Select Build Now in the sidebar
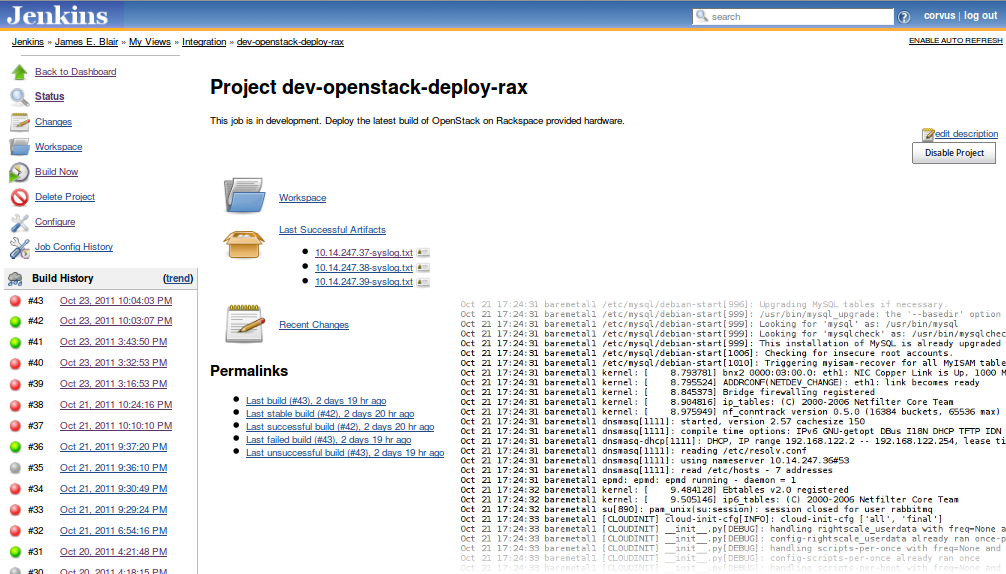The width and height of the screenshot is (1006, 574). [56, 172]
